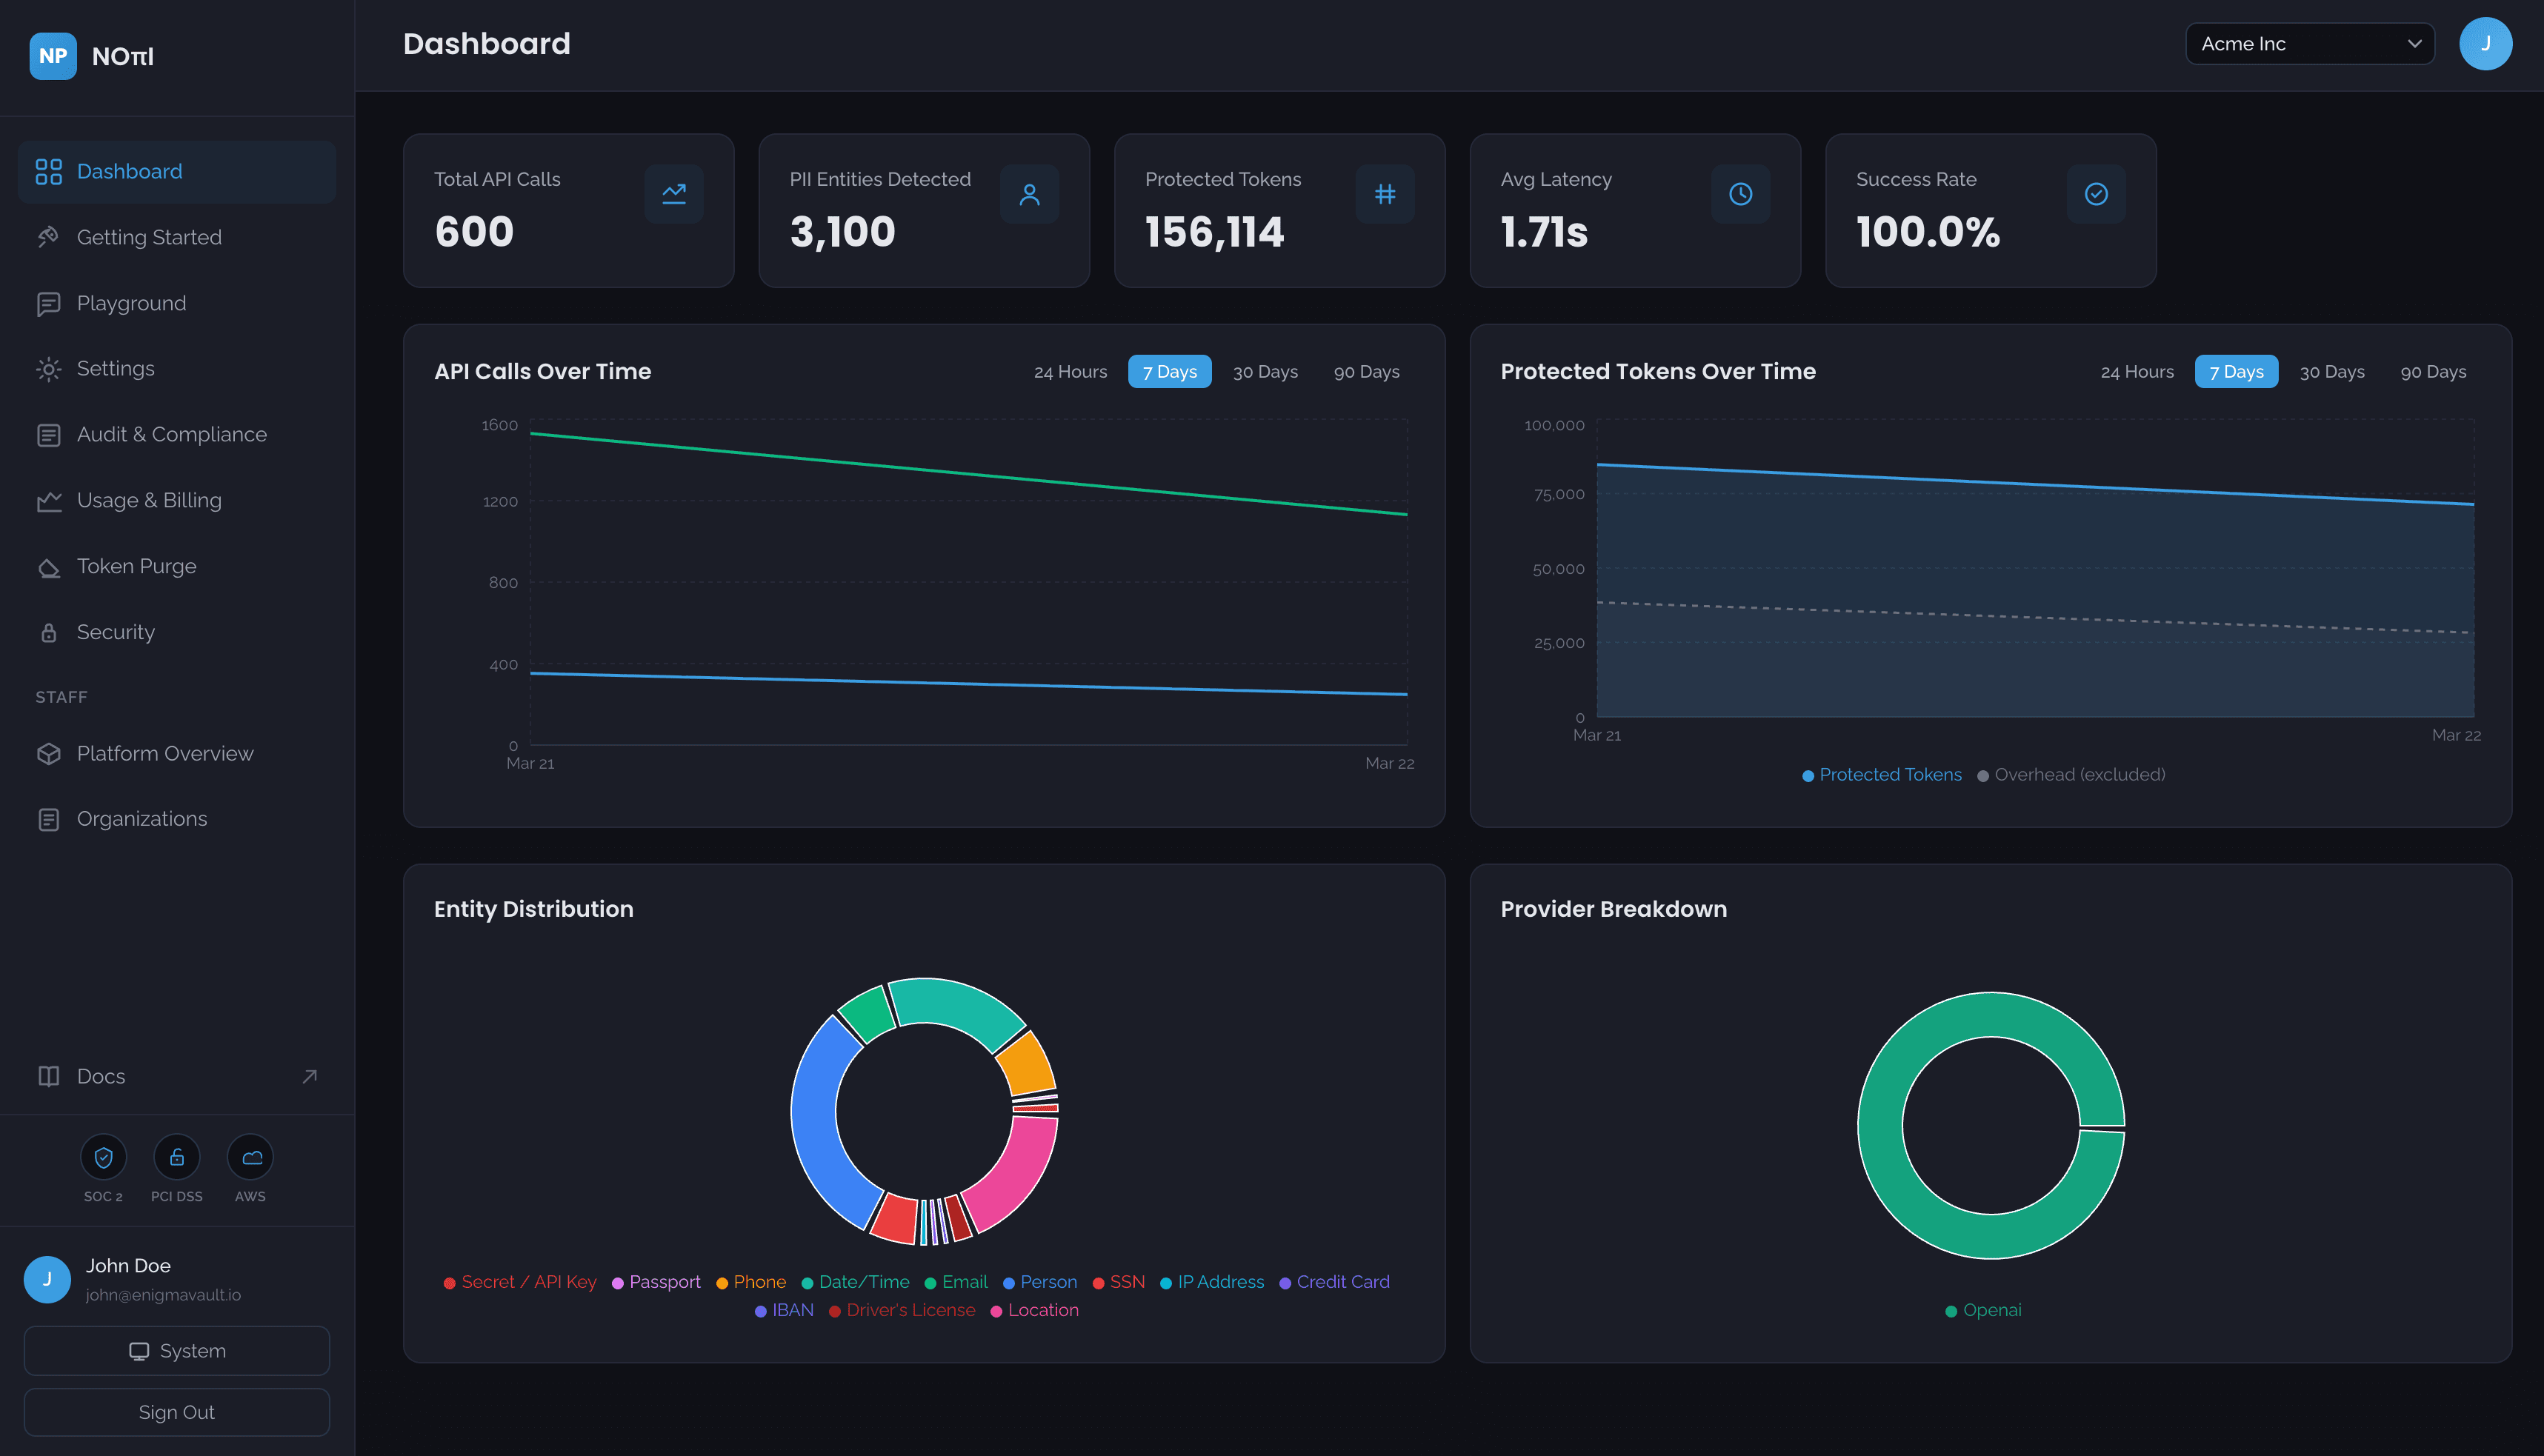
Task: Toggle the Overhead (excluded) legend item
Action: tap(2071, 774)
